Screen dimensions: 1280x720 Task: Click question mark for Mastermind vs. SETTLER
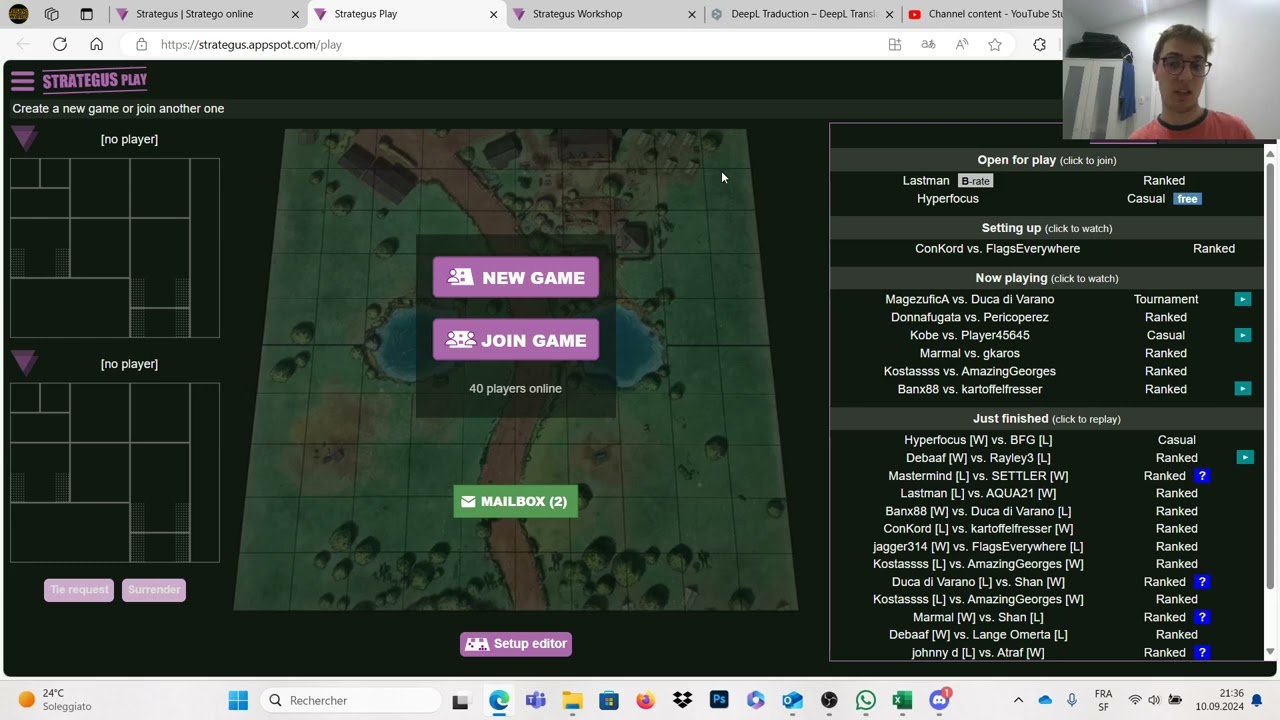(x=1202, y=476)
